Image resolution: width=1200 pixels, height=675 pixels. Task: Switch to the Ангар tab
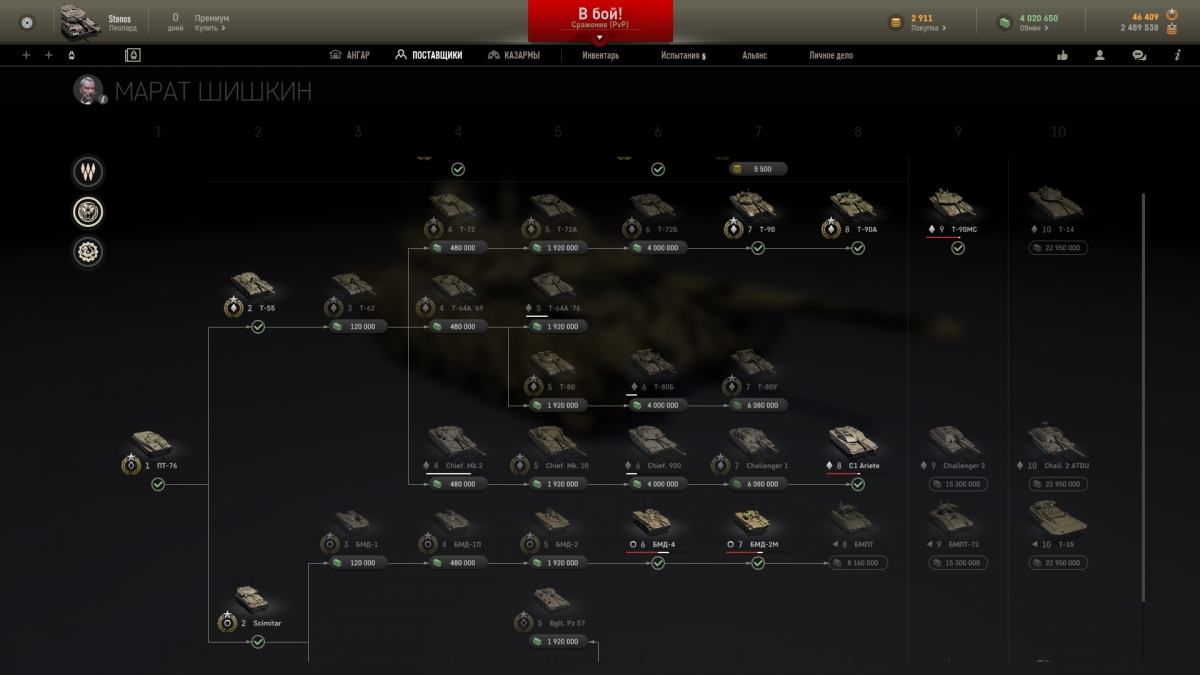pyautogui.click(x=350, y=55)
